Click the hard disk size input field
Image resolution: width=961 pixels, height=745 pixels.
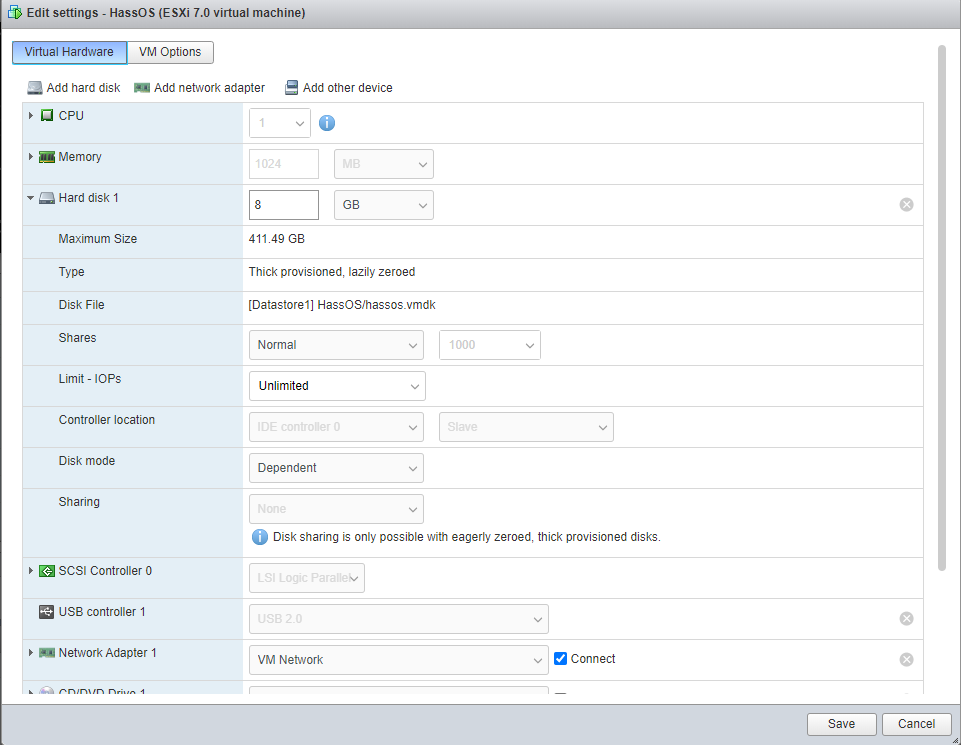[x=283, y=205]
